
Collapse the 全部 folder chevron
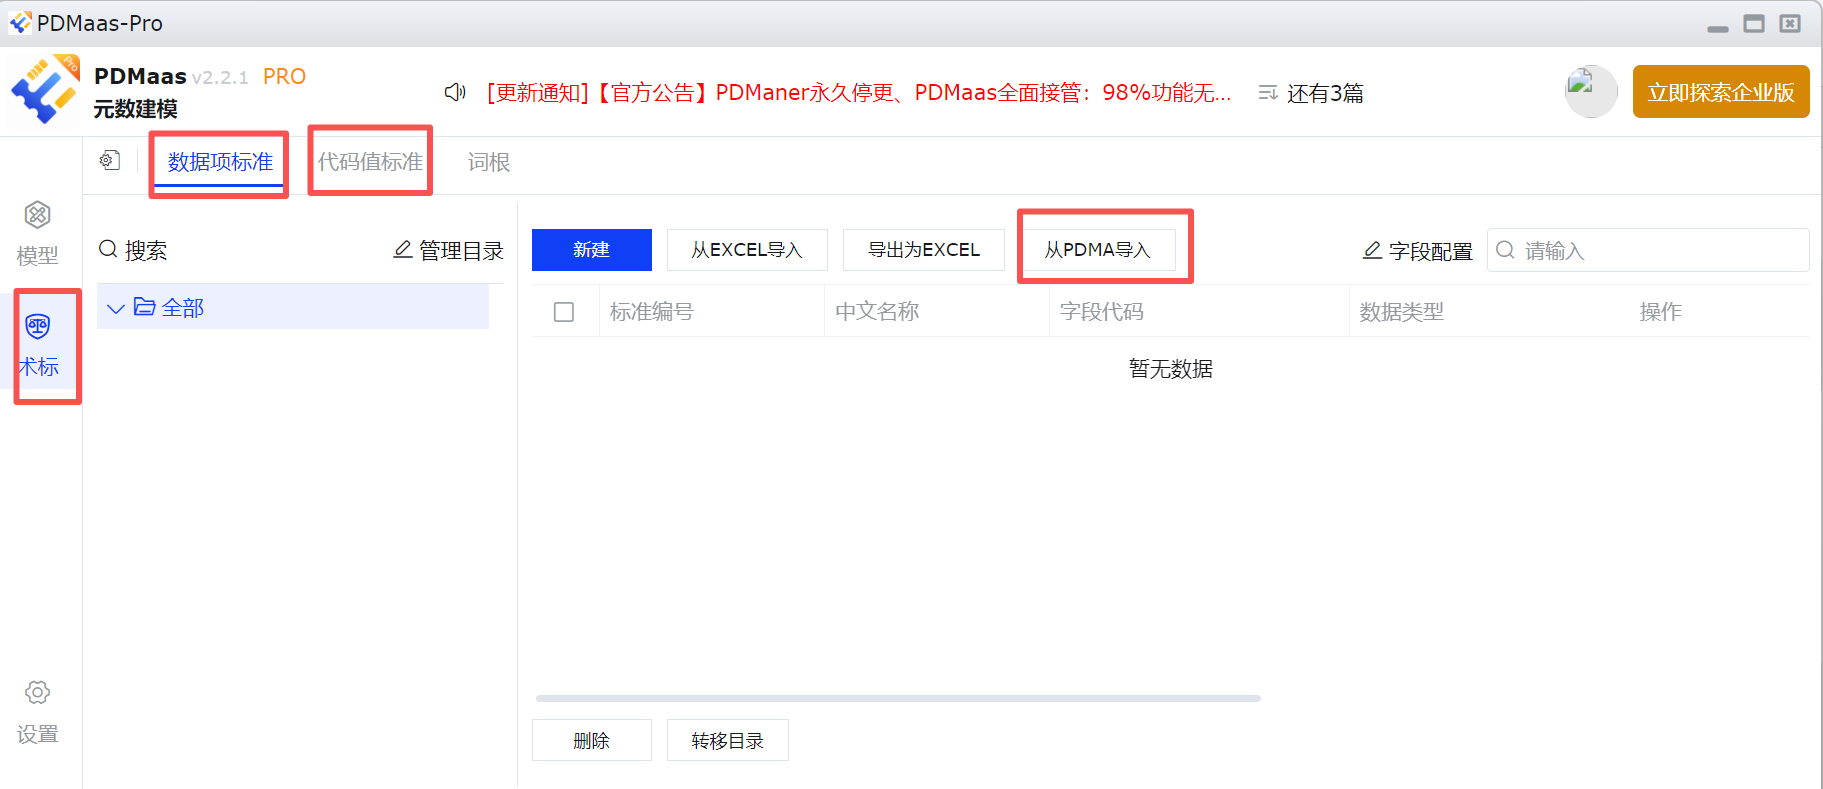point(116,308)
